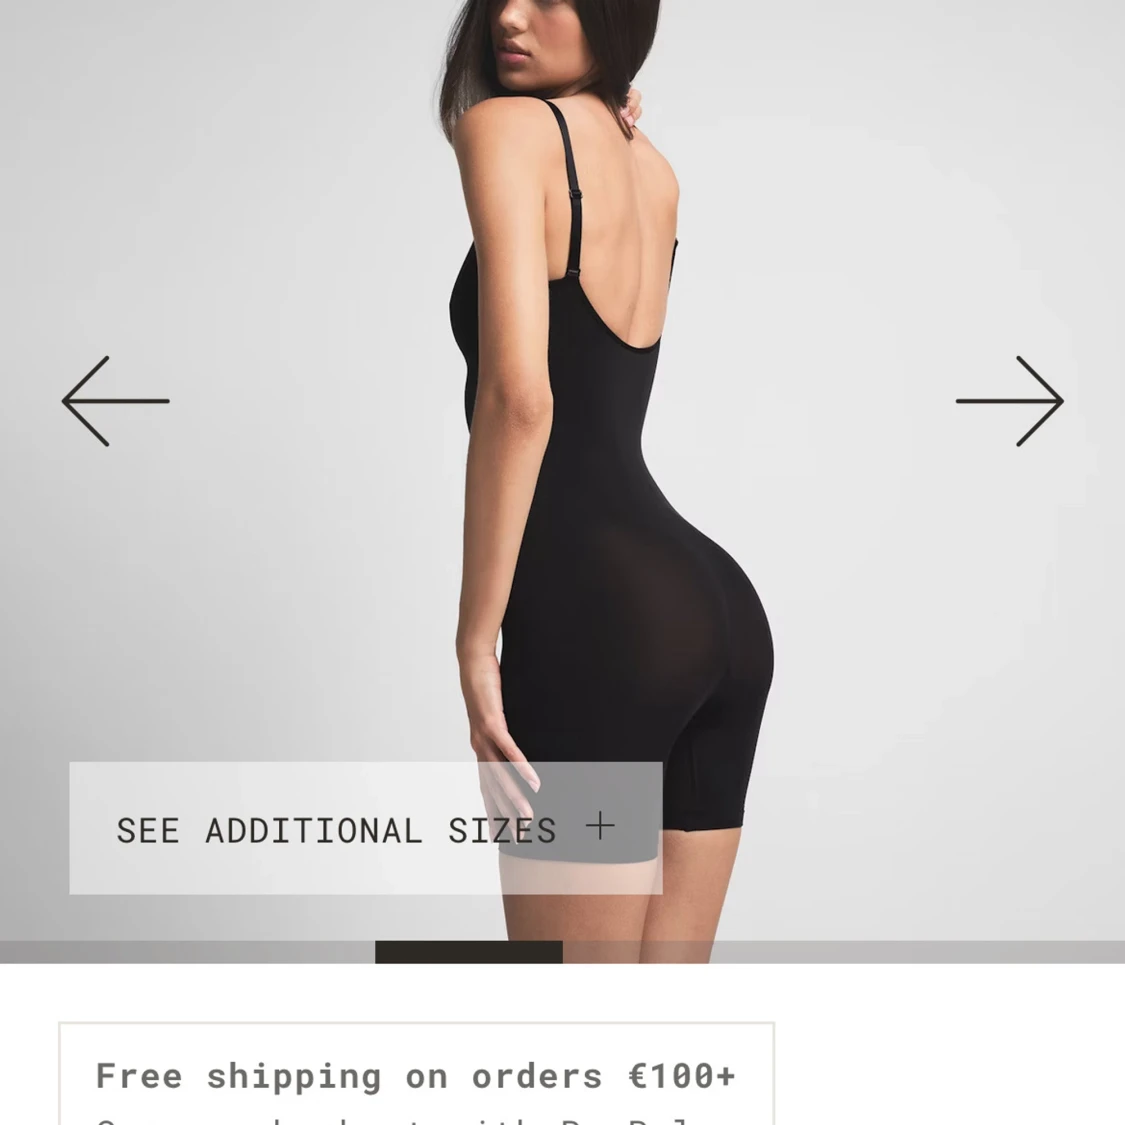Viewport: 1125px width, 1125px height.
Task: Click the right-pointing arrowhead on the gallery
Action: coord(1040,401)
